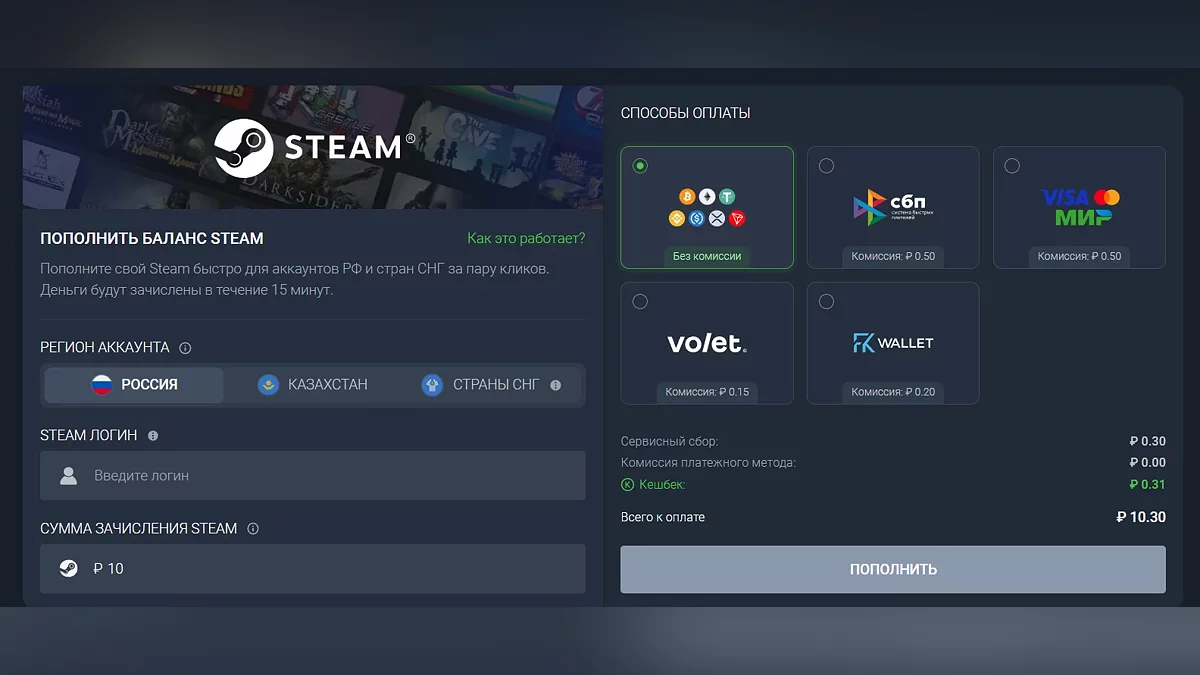Select the Volet radio button
Screen dimensions: 1200x675
(640, 302)
